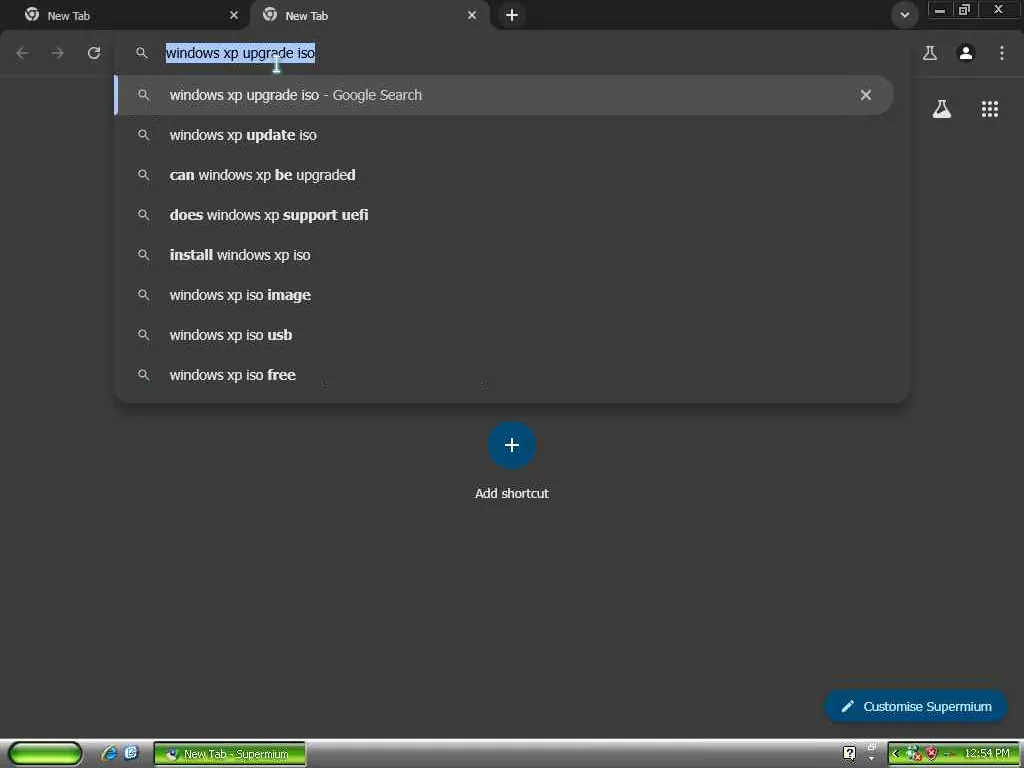Click the 12:54 PM clock
The image size is (1024, 768).
tap(987, 754)
